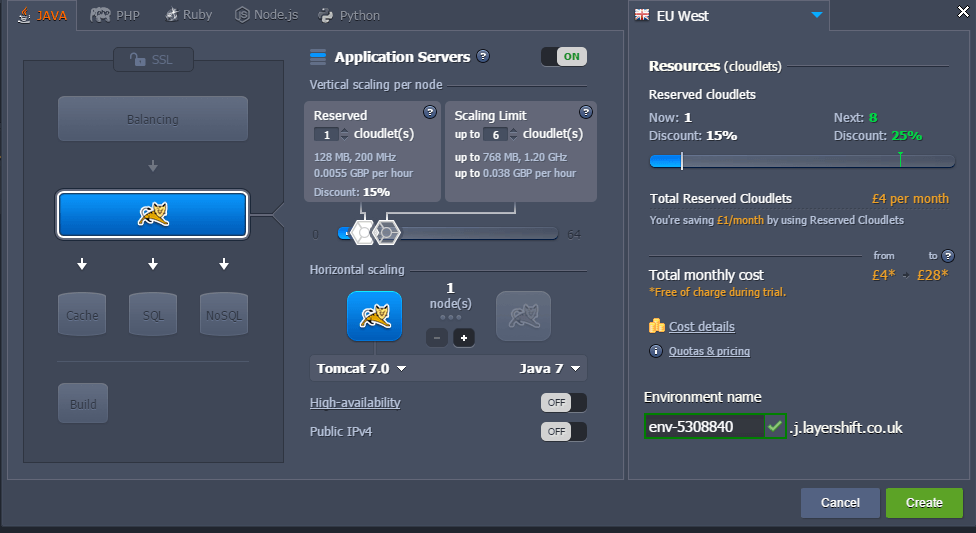Turn off the Application Servers switch
This screenshot has height=533, width=976.
(x=563, y=57)
